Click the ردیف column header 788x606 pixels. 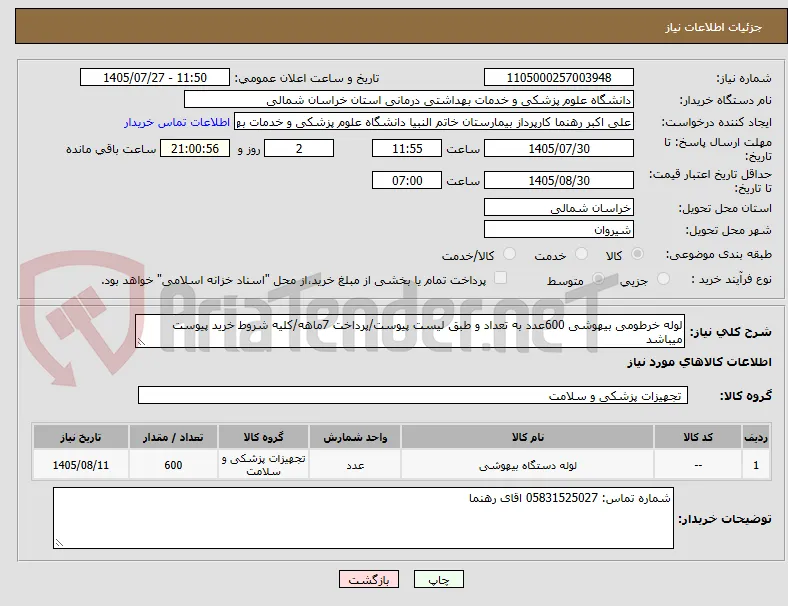[756, 437]
